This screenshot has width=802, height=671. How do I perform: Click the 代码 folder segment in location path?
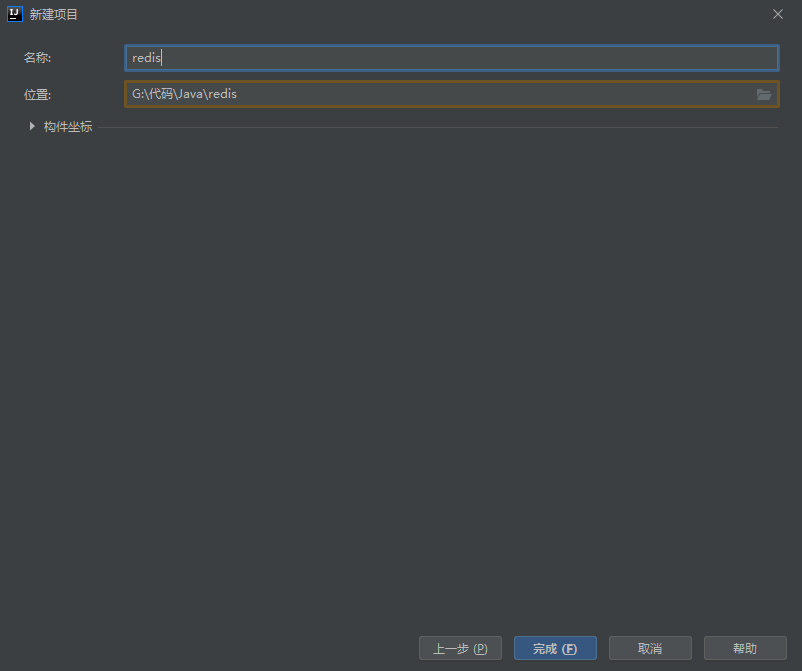tap(160, 94)
